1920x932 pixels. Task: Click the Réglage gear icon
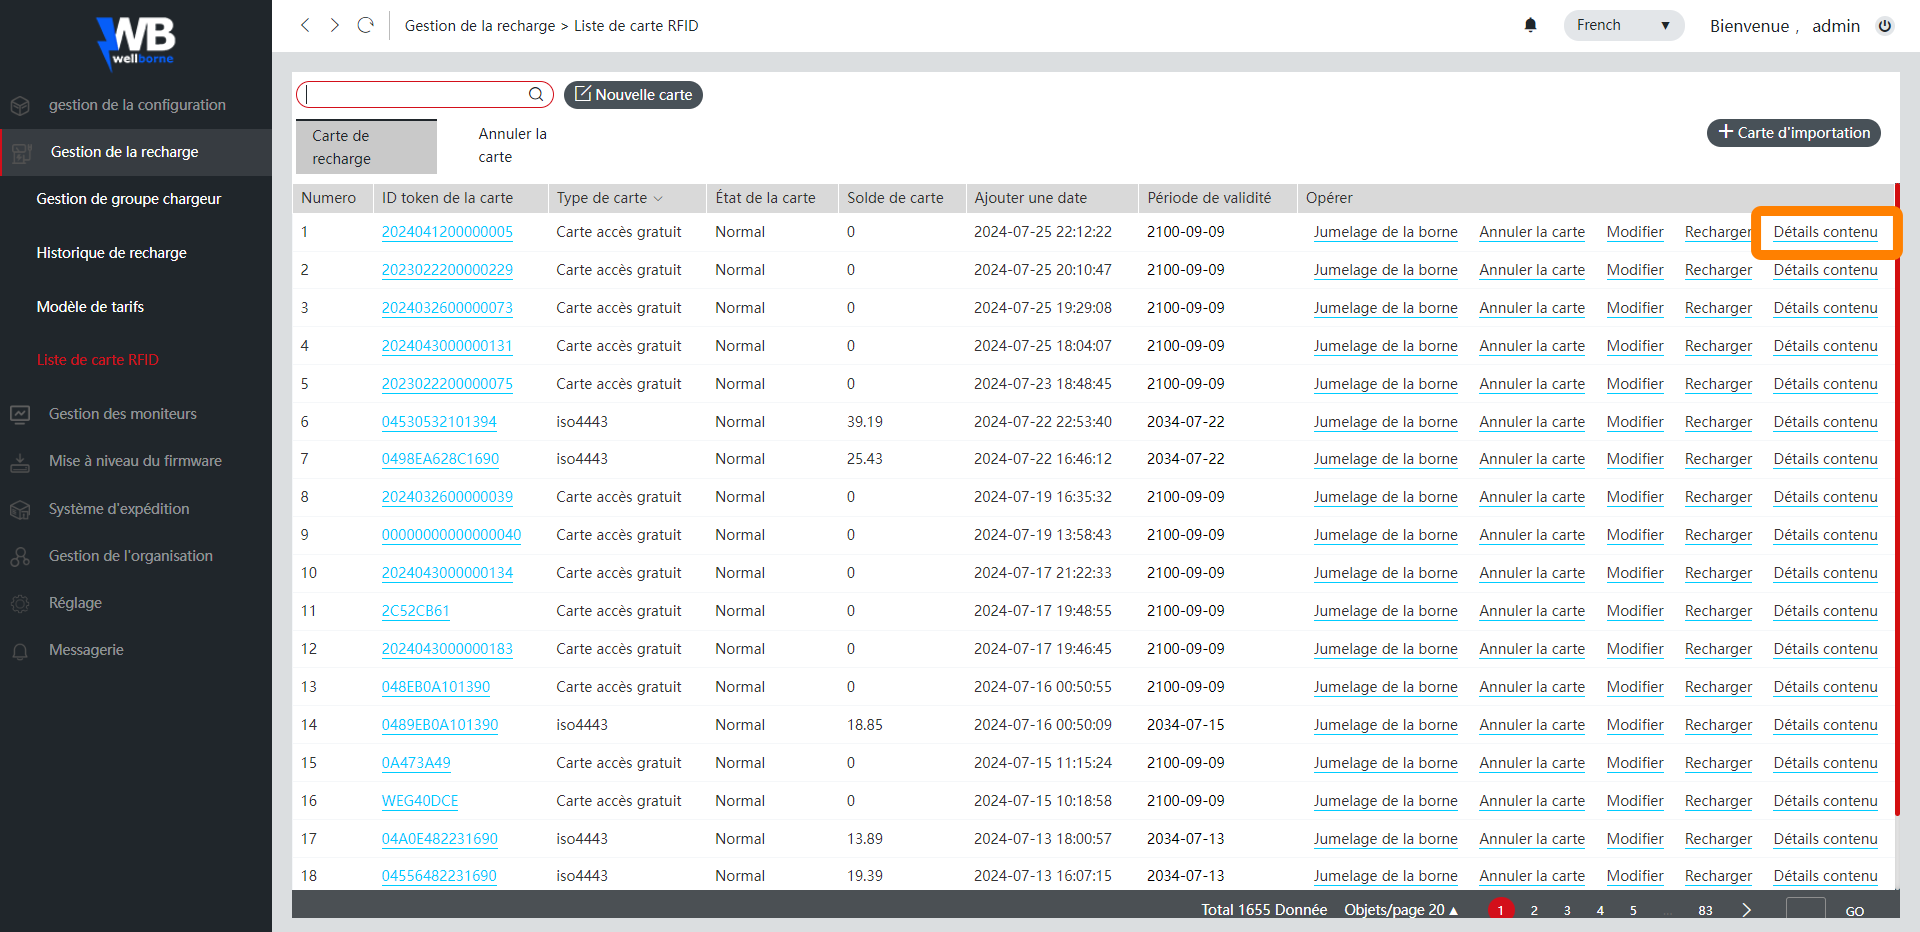pyautogui.click(x=20, y=603)
